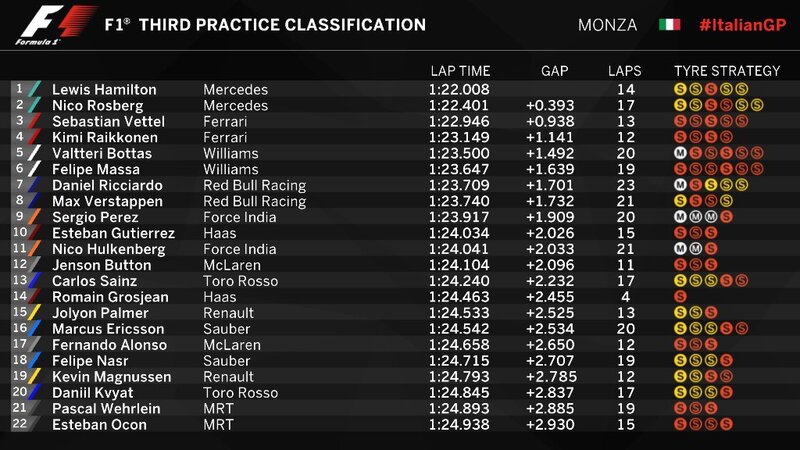
Task: Click the white medium tyre in Bottas's row
Action: (x=680, y=153)
